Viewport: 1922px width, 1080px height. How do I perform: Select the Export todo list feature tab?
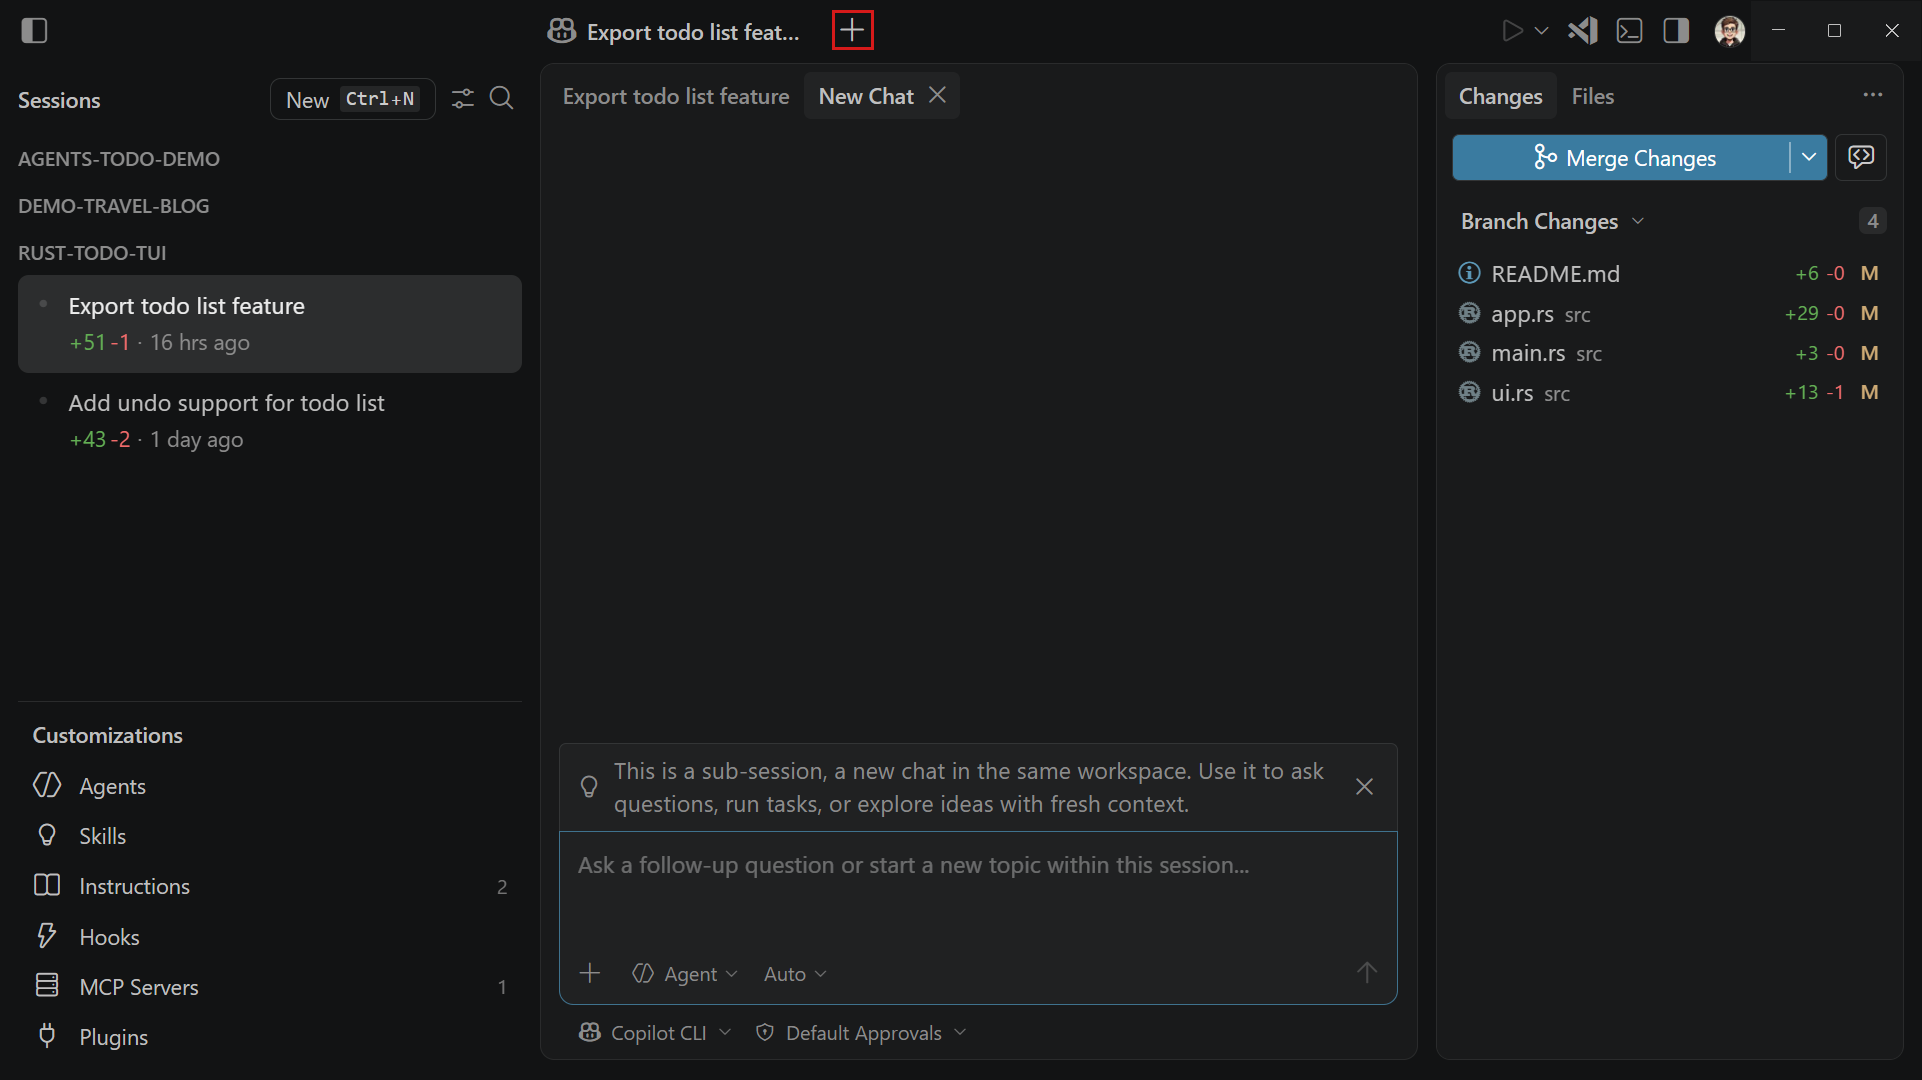coord(676,96)
